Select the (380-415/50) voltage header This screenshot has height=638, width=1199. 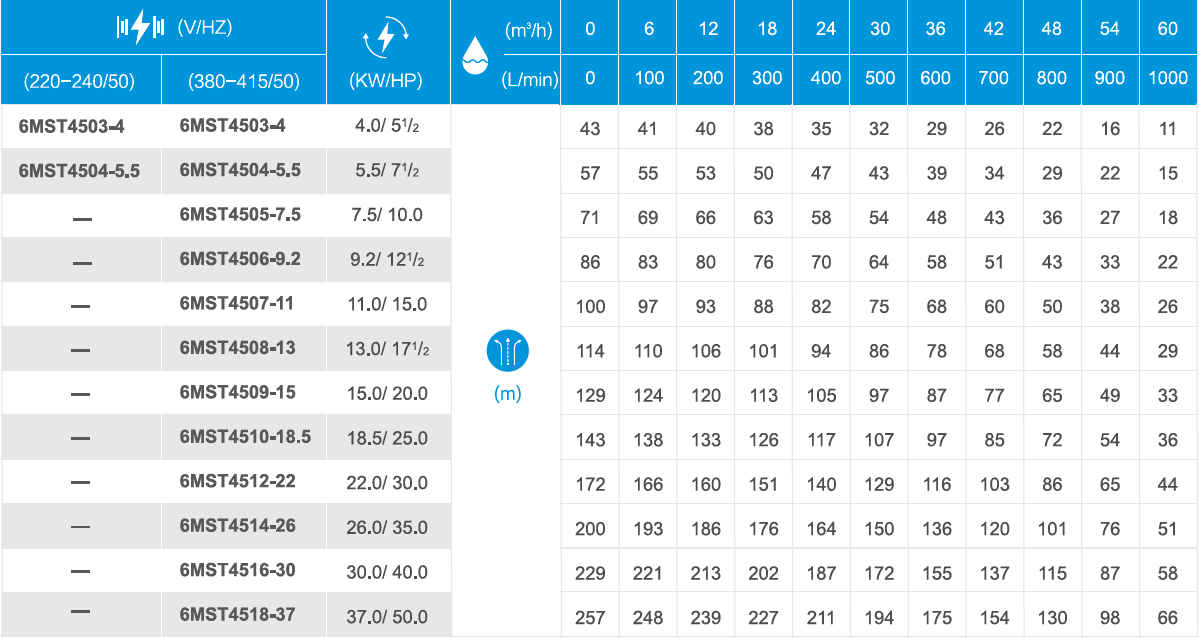pos(244,80)
